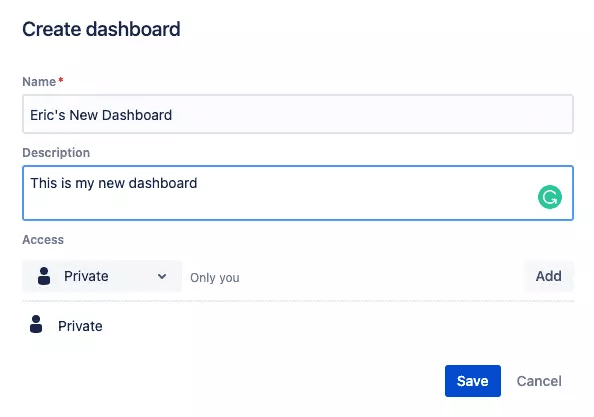Expand the access dropdown chevron arrow
This screenshot has width=594, height=417.
162,276
